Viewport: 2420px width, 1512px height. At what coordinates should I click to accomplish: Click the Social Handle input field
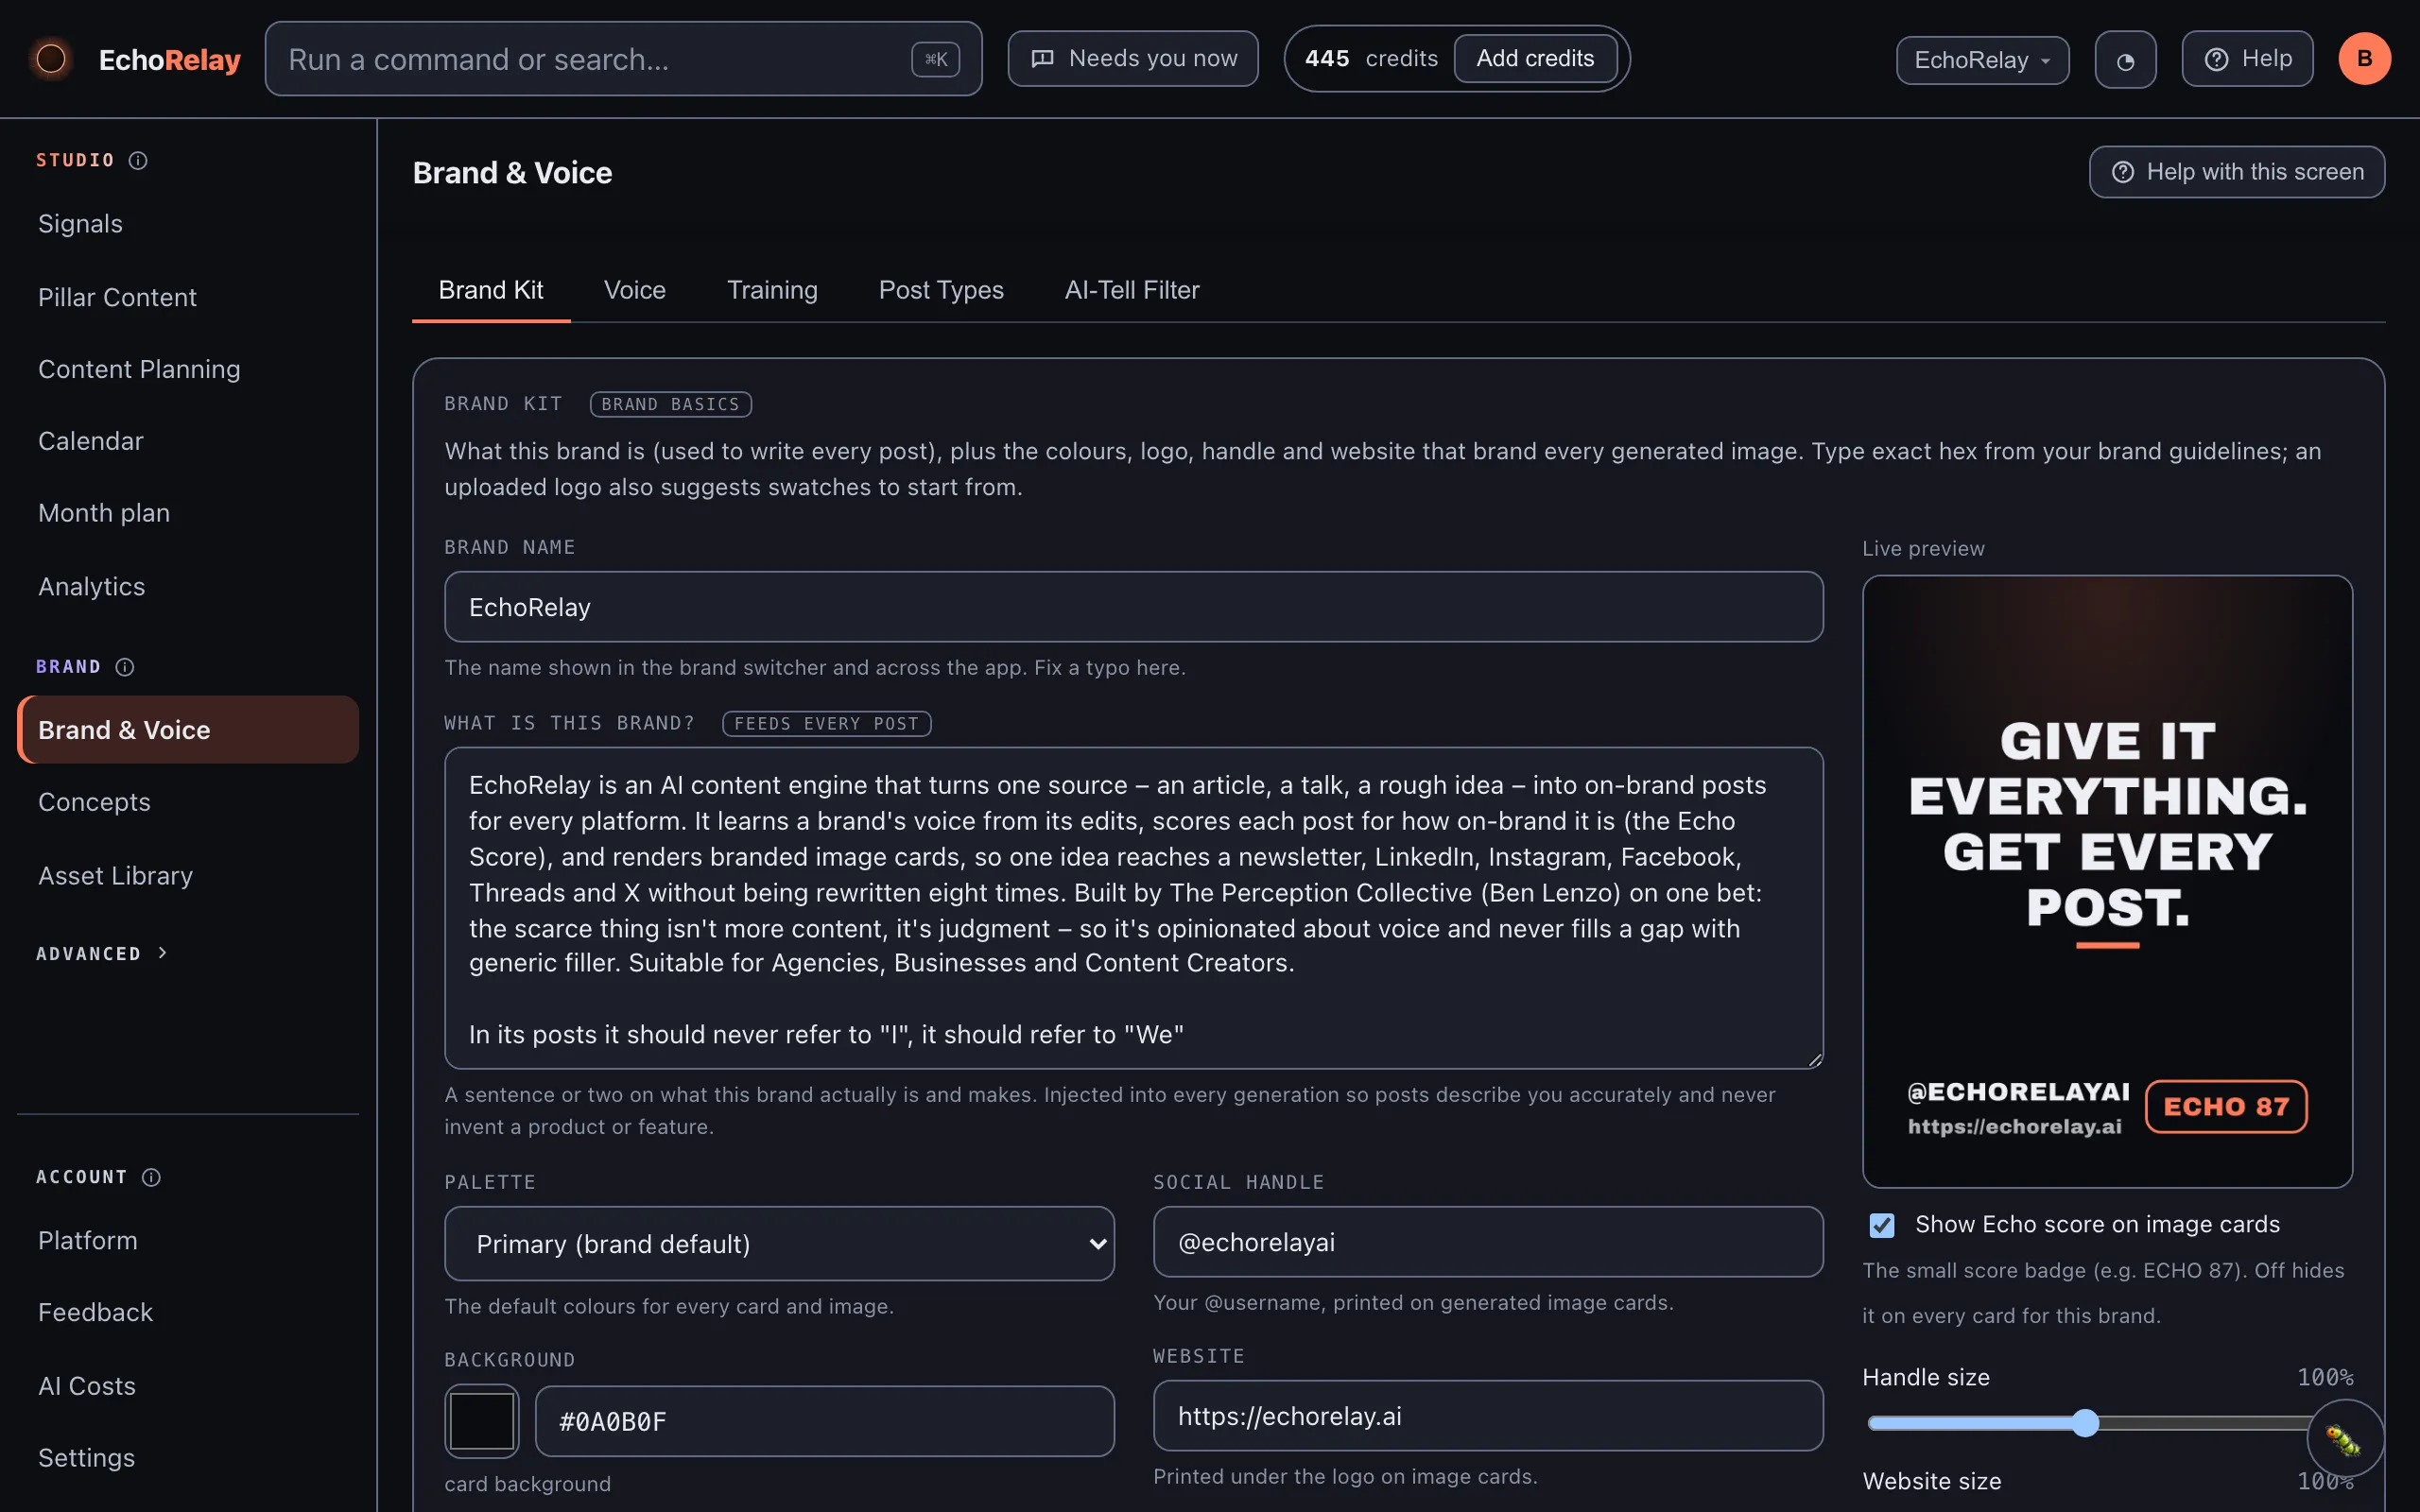click(x=1487, y=1242)
